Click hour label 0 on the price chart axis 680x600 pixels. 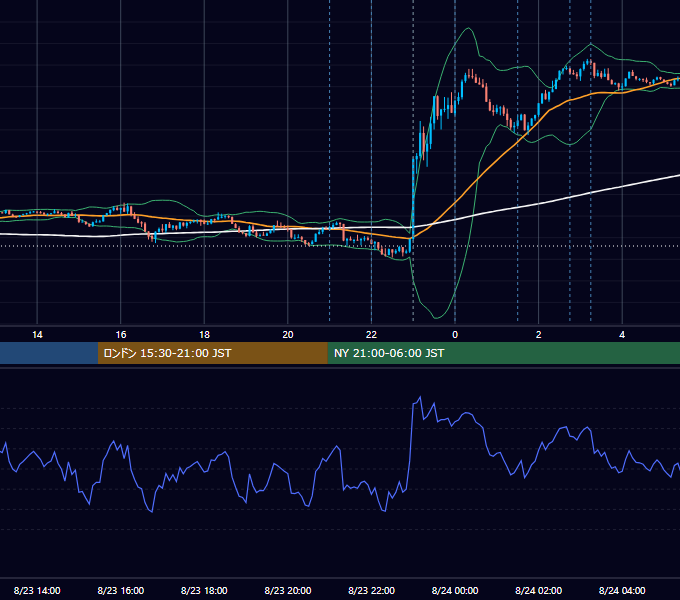click(x=455, y=335)
